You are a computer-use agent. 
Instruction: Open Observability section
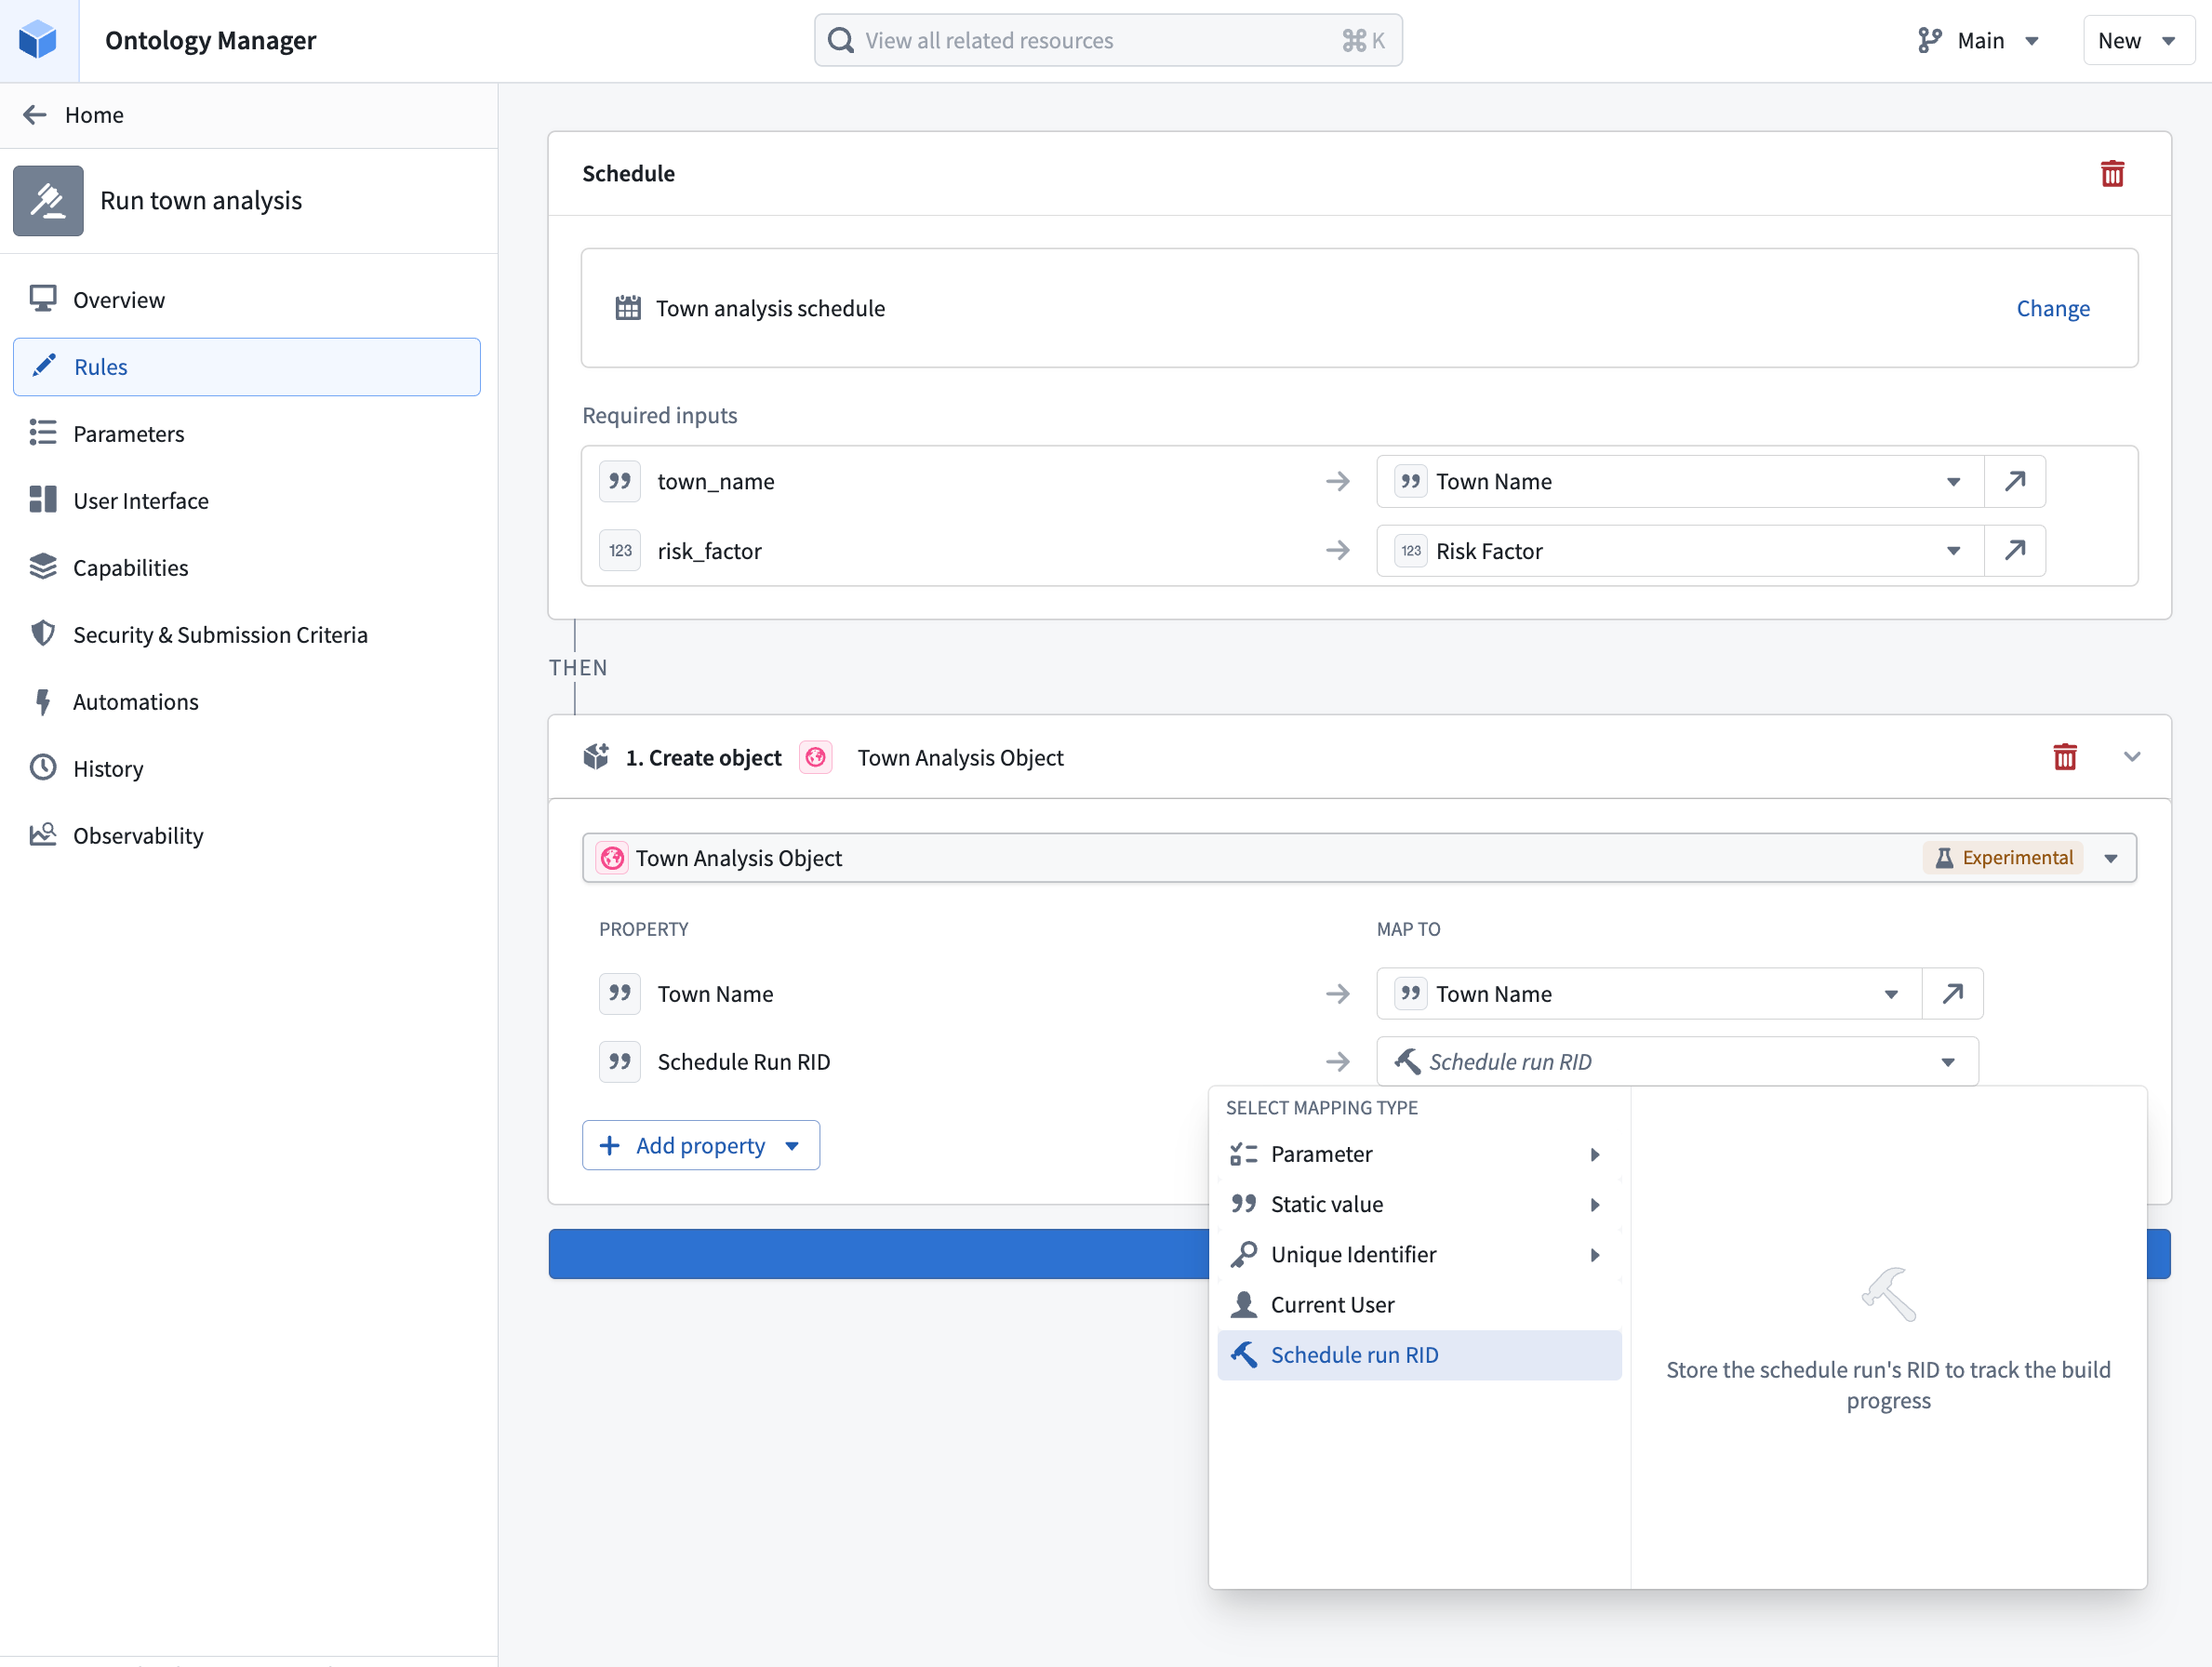247,836
